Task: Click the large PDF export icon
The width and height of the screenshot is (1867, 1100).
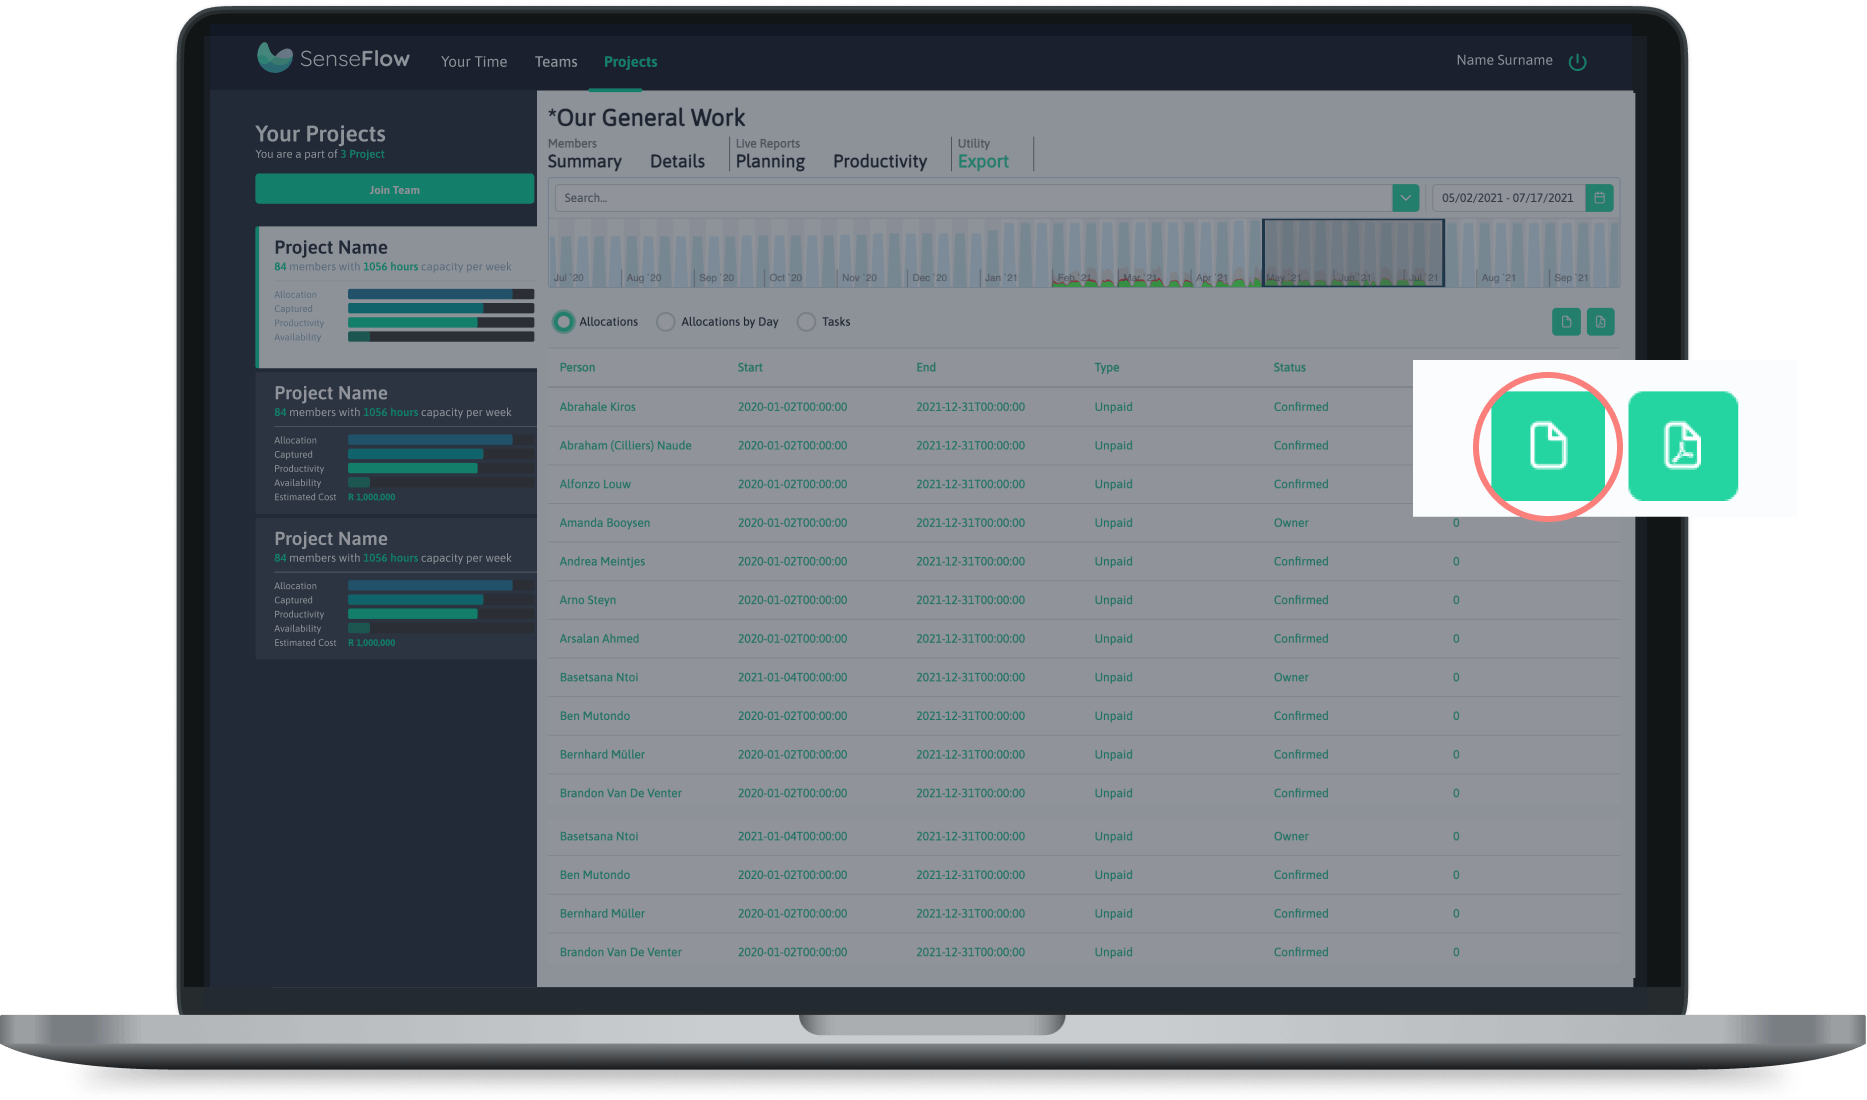Action: [x=1682, y=446]
